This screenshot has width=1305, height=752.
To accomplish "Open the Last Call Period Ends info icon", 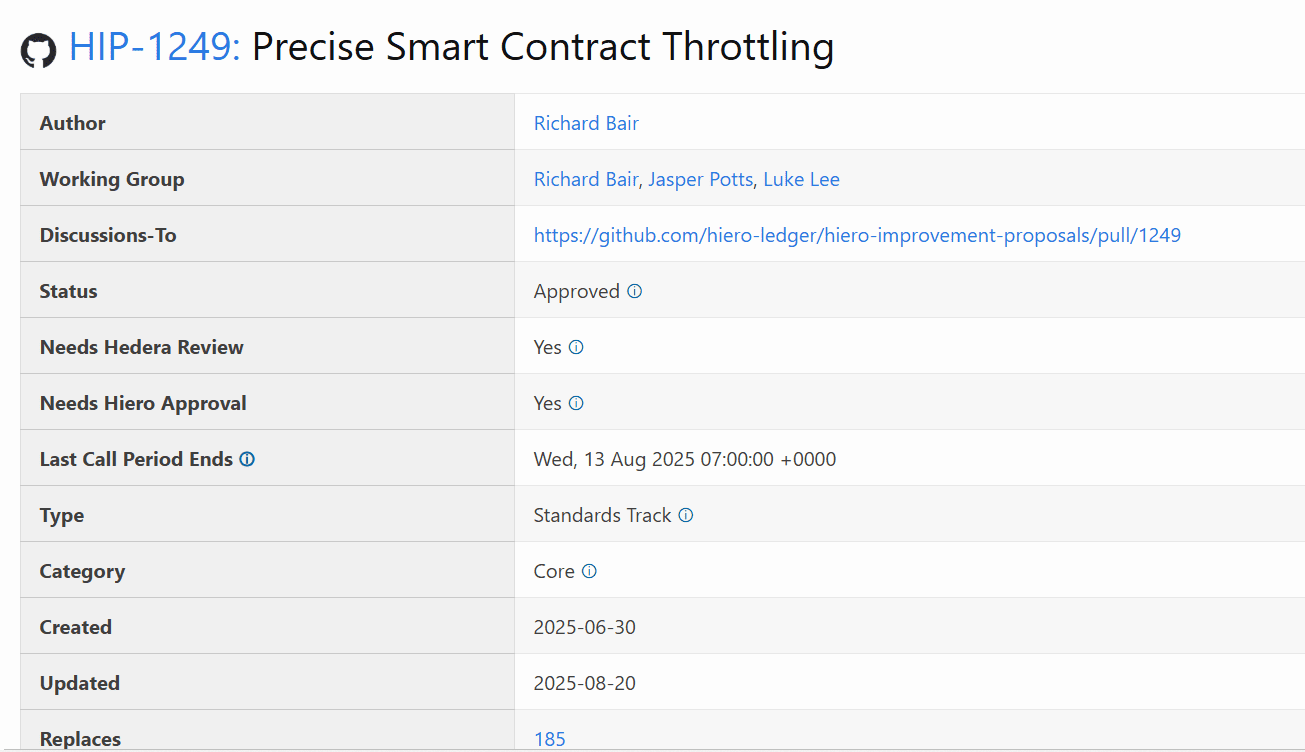I will pos(246,458).
